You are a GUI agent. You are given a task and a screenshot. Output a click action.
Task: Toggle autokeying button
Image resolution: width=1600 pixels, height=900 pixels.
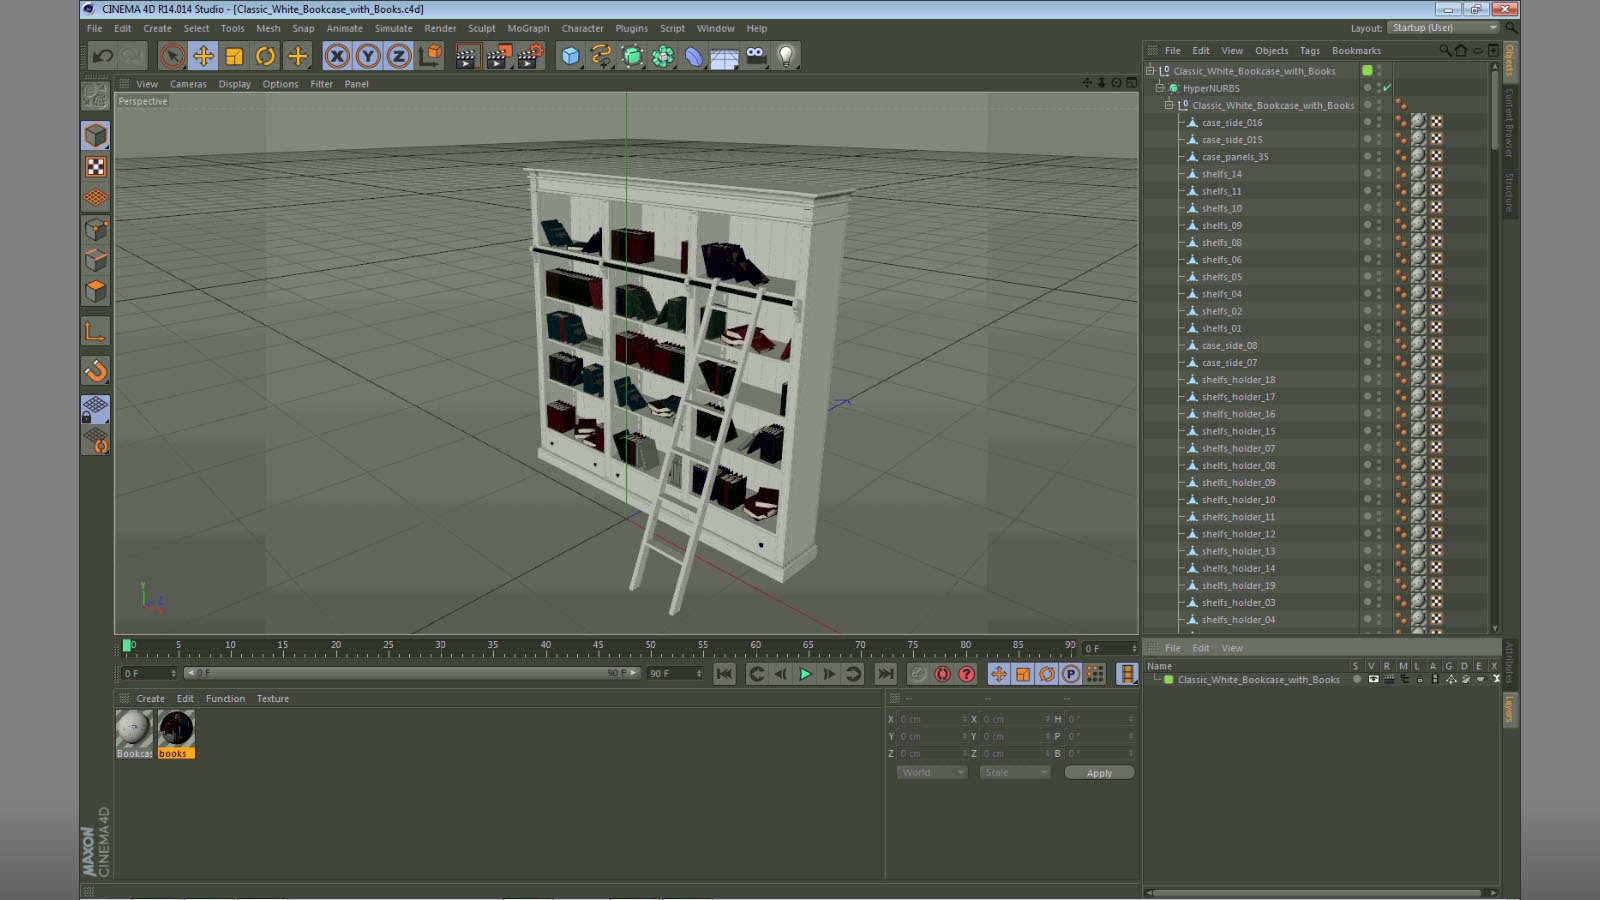[x=942, y=674]
